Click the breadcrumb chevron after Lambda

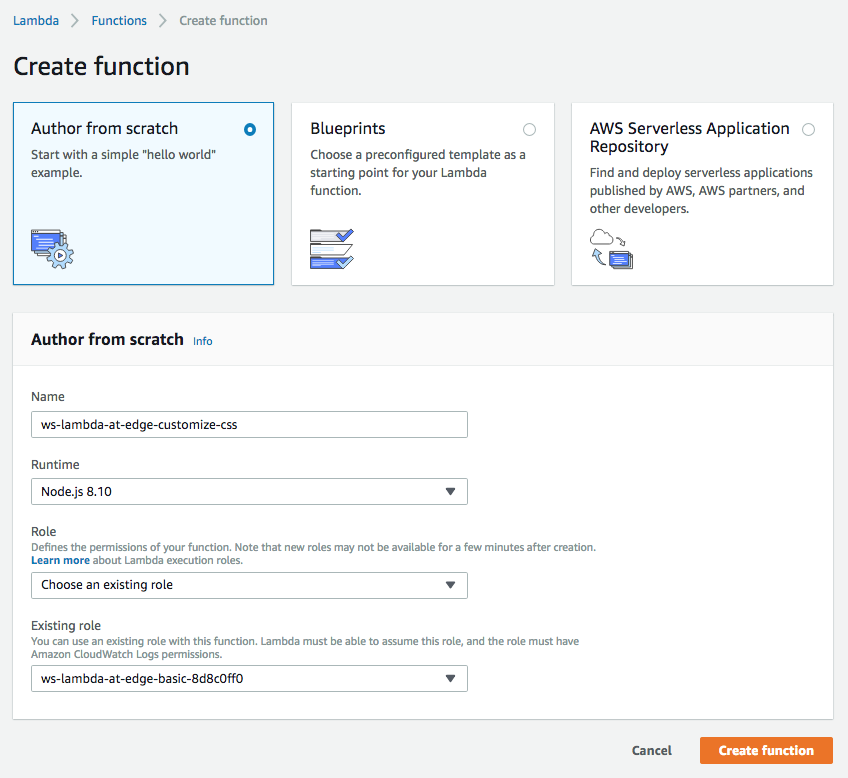(x=75, y=21)
